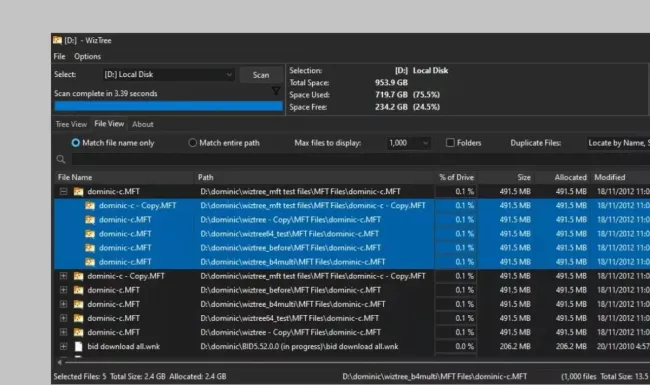Image resolution: width=650 pixels, height=385 pixels.
Task: Expand the collapsed wiztree64_test dominic-c.MFT group
Action: 63,318
